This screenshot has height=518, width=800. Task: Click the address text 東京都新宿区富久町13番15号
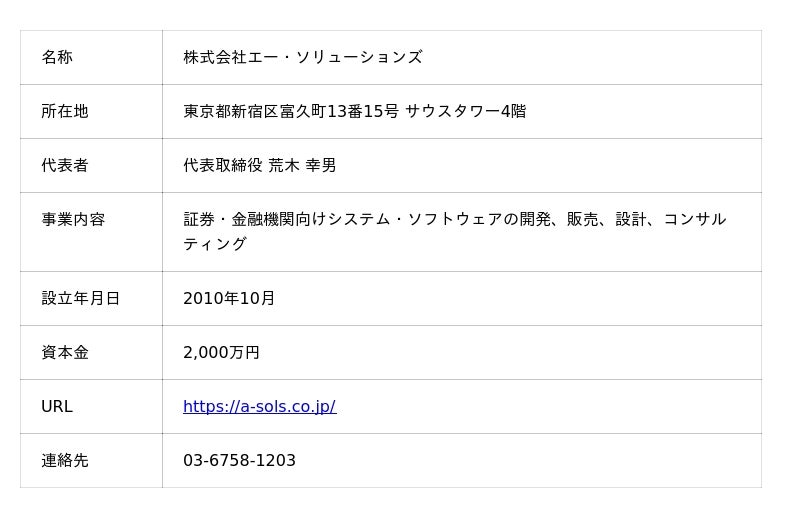[290, 112]
